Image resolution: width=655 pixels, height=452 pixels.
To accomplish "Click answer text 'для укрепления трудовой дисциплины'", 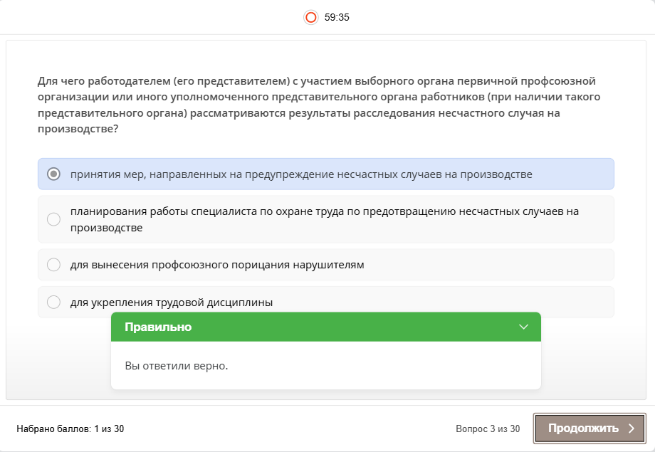I will coord(171,302).
